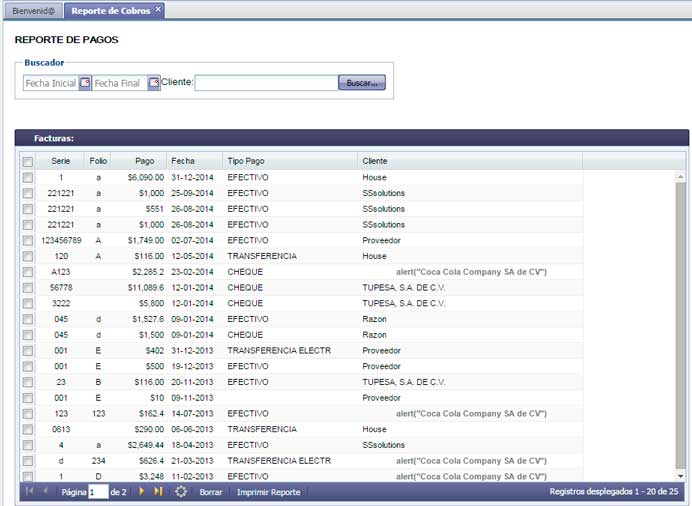Viewport: 692px width, 506px height.
Task: Toggle the select-all checkbox in grid header
Action: point(28,161)
